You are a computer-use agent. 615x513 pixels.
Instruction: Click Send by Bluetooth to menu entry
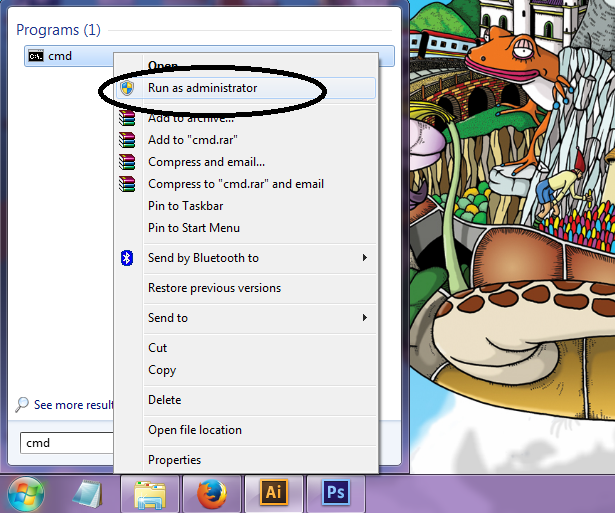click(246, 258)
